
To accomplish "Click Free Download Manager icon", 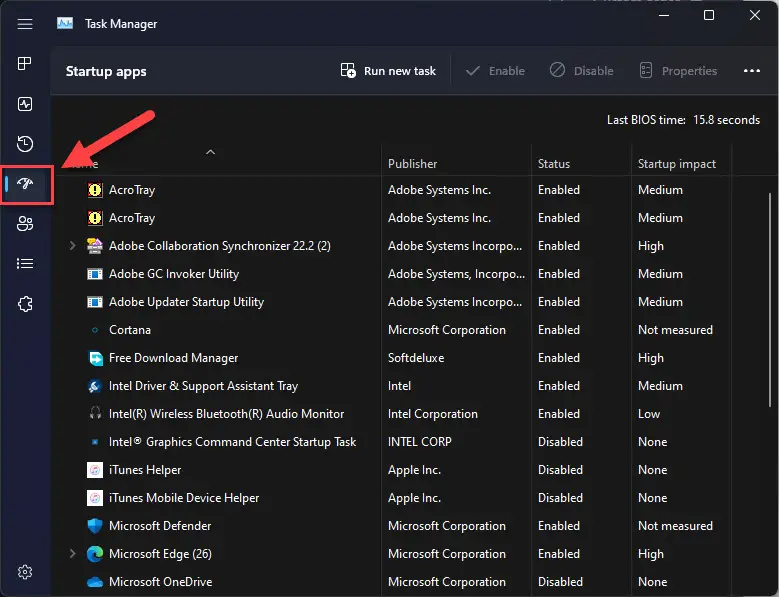I will [95, 358].
